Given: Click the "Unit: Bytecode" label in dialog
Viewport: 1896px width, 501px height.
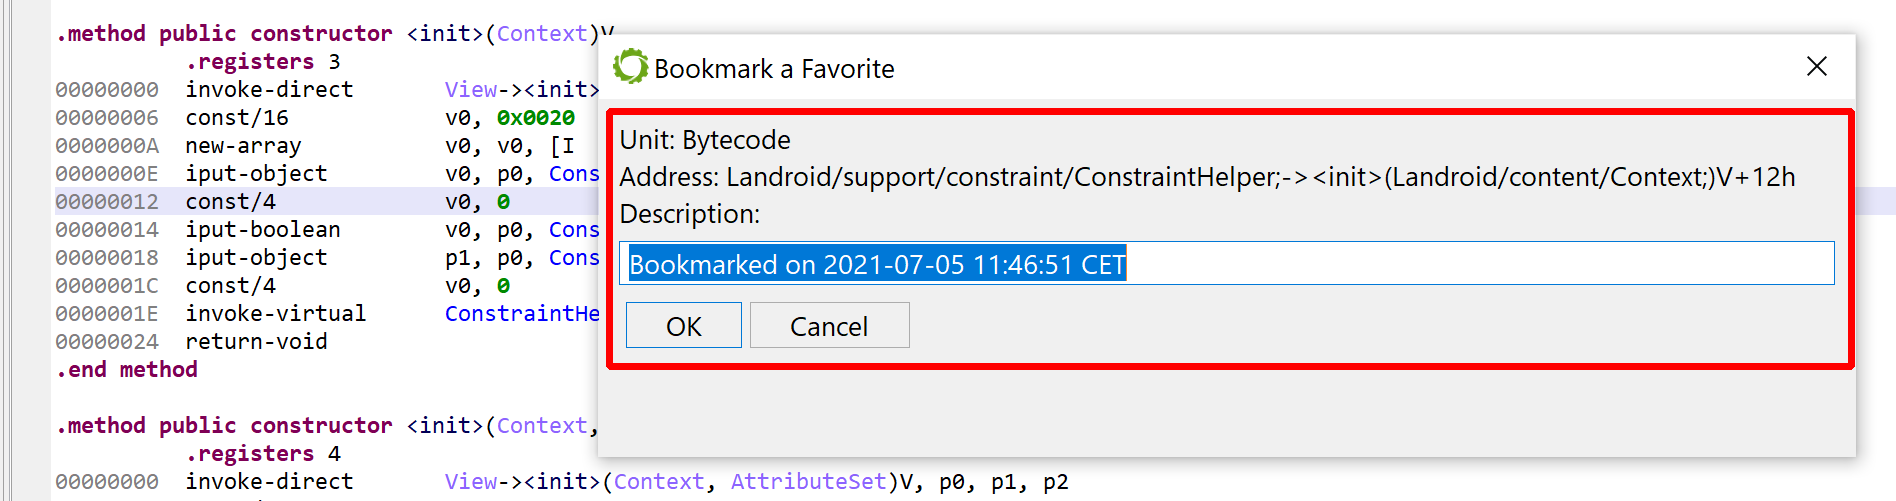Looking at the screenshot, I should [705, 140].
